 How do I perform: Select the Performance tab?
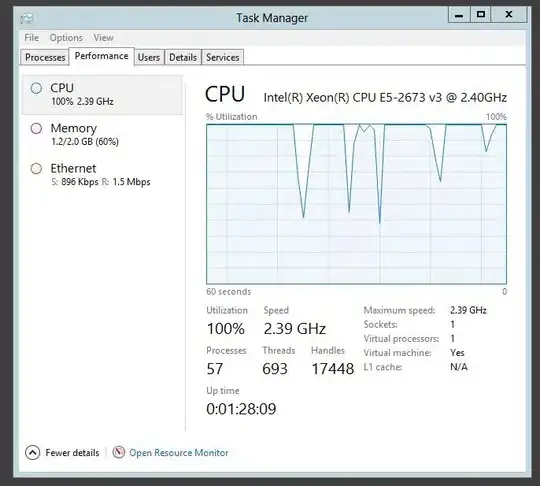pyautogui.click(x=101, y=56)
